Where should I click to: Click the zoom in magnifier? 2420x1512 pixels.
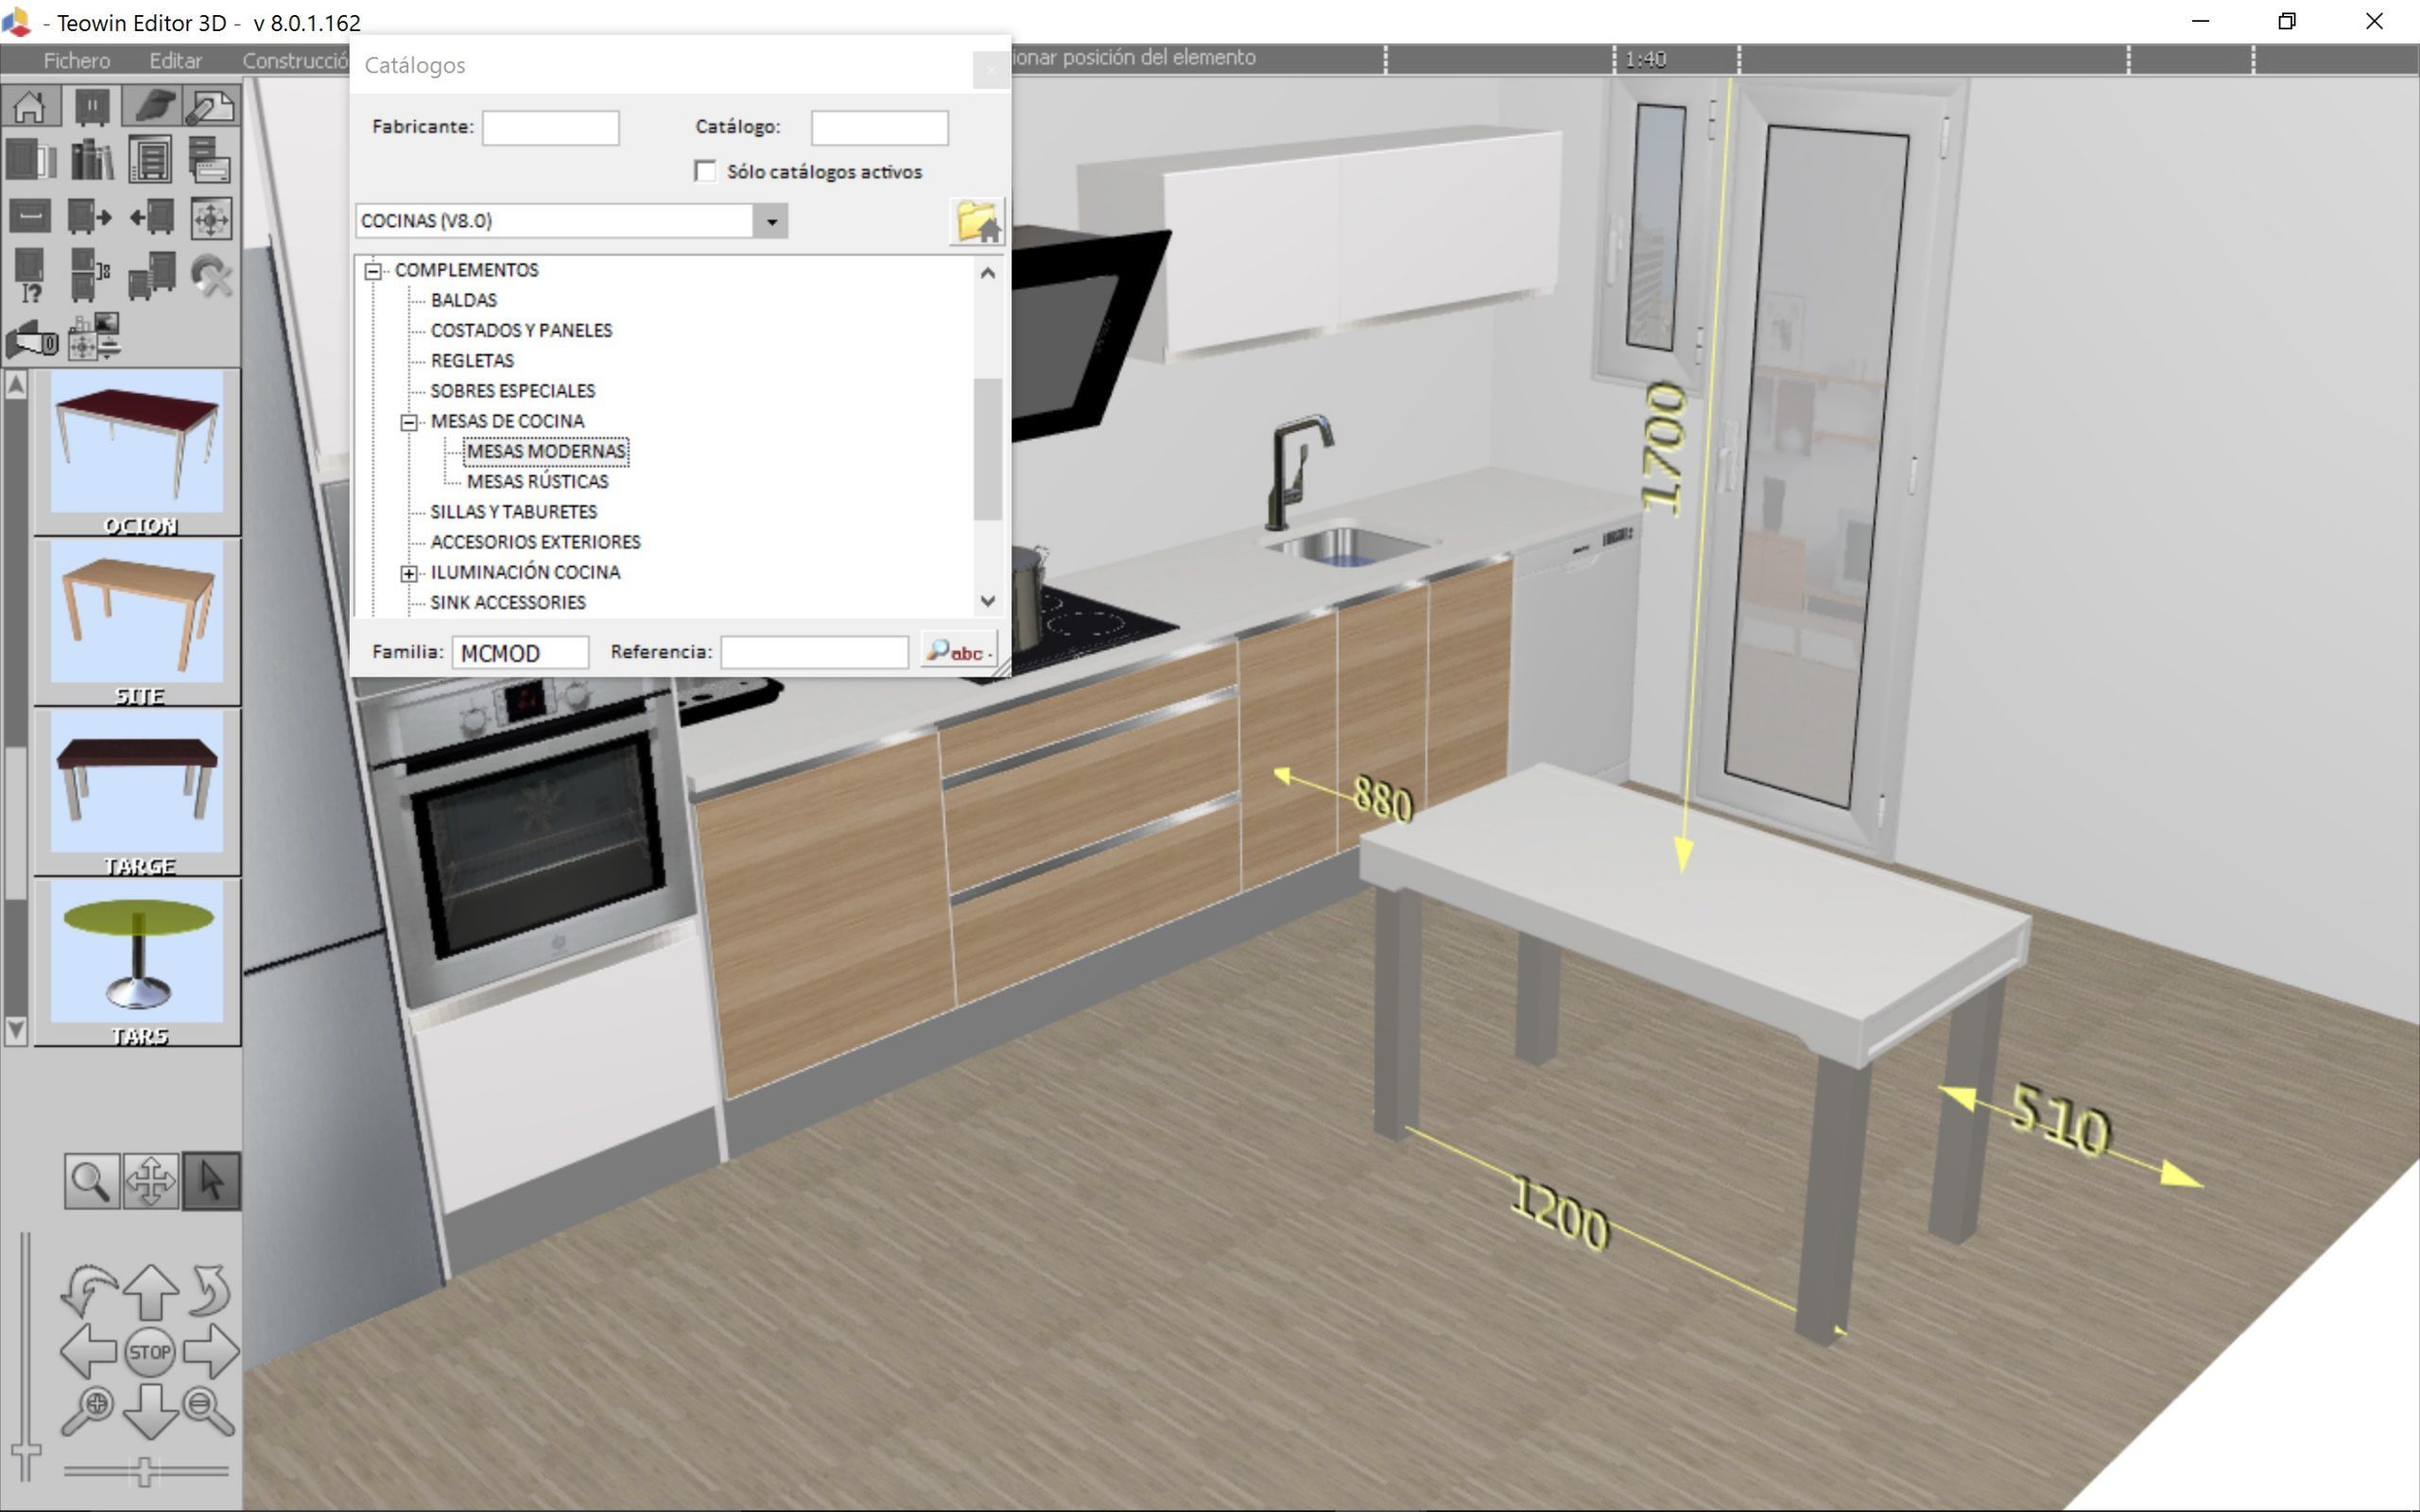point(88,1411)
